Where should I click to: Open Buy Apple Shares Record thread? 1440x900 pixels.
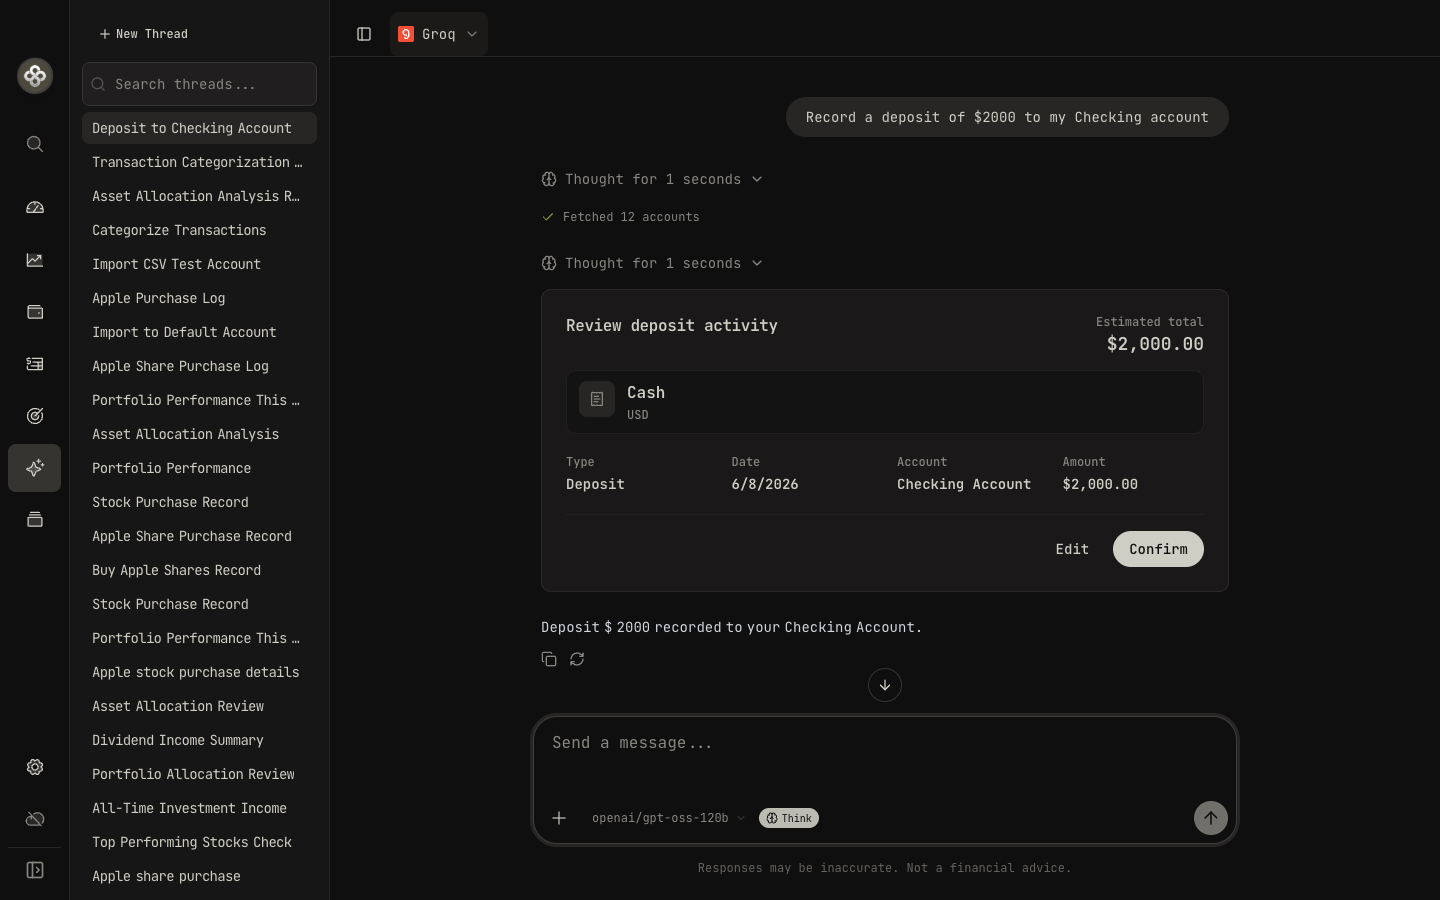(199, 570)
